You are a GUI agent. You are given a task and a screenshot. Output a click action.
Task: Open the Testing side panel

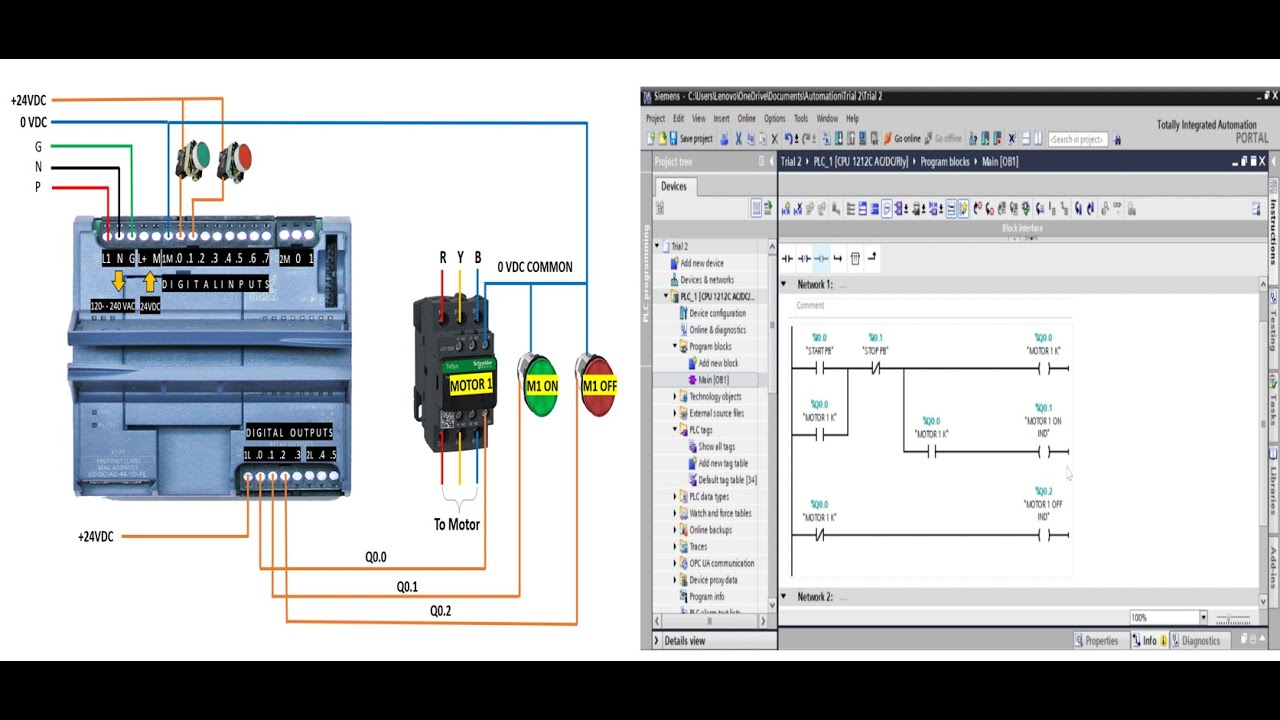pos(1273,330)
